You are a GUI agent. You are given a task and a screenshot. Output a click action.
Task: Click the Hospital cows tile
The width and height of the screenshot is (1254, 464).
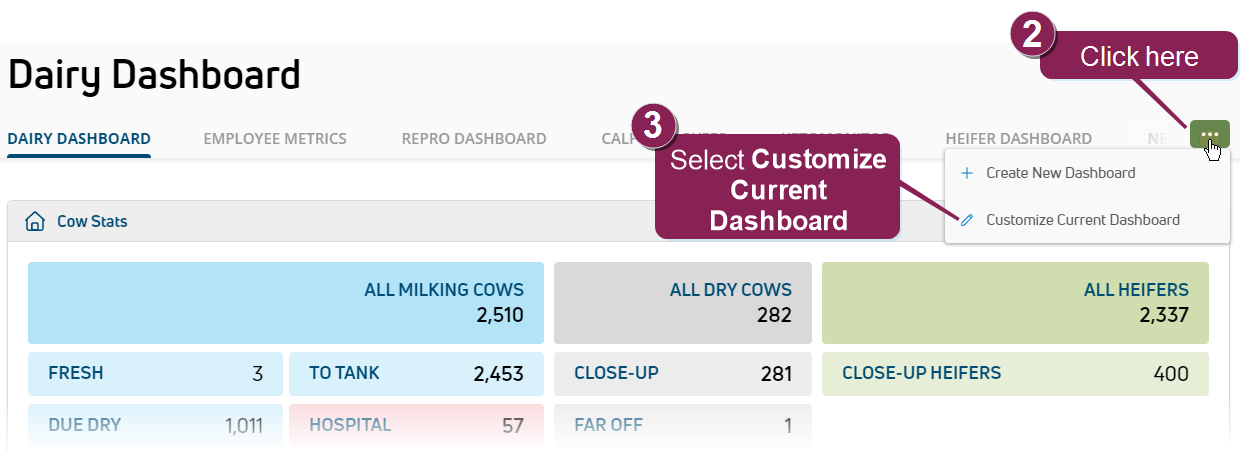point(416,425)
